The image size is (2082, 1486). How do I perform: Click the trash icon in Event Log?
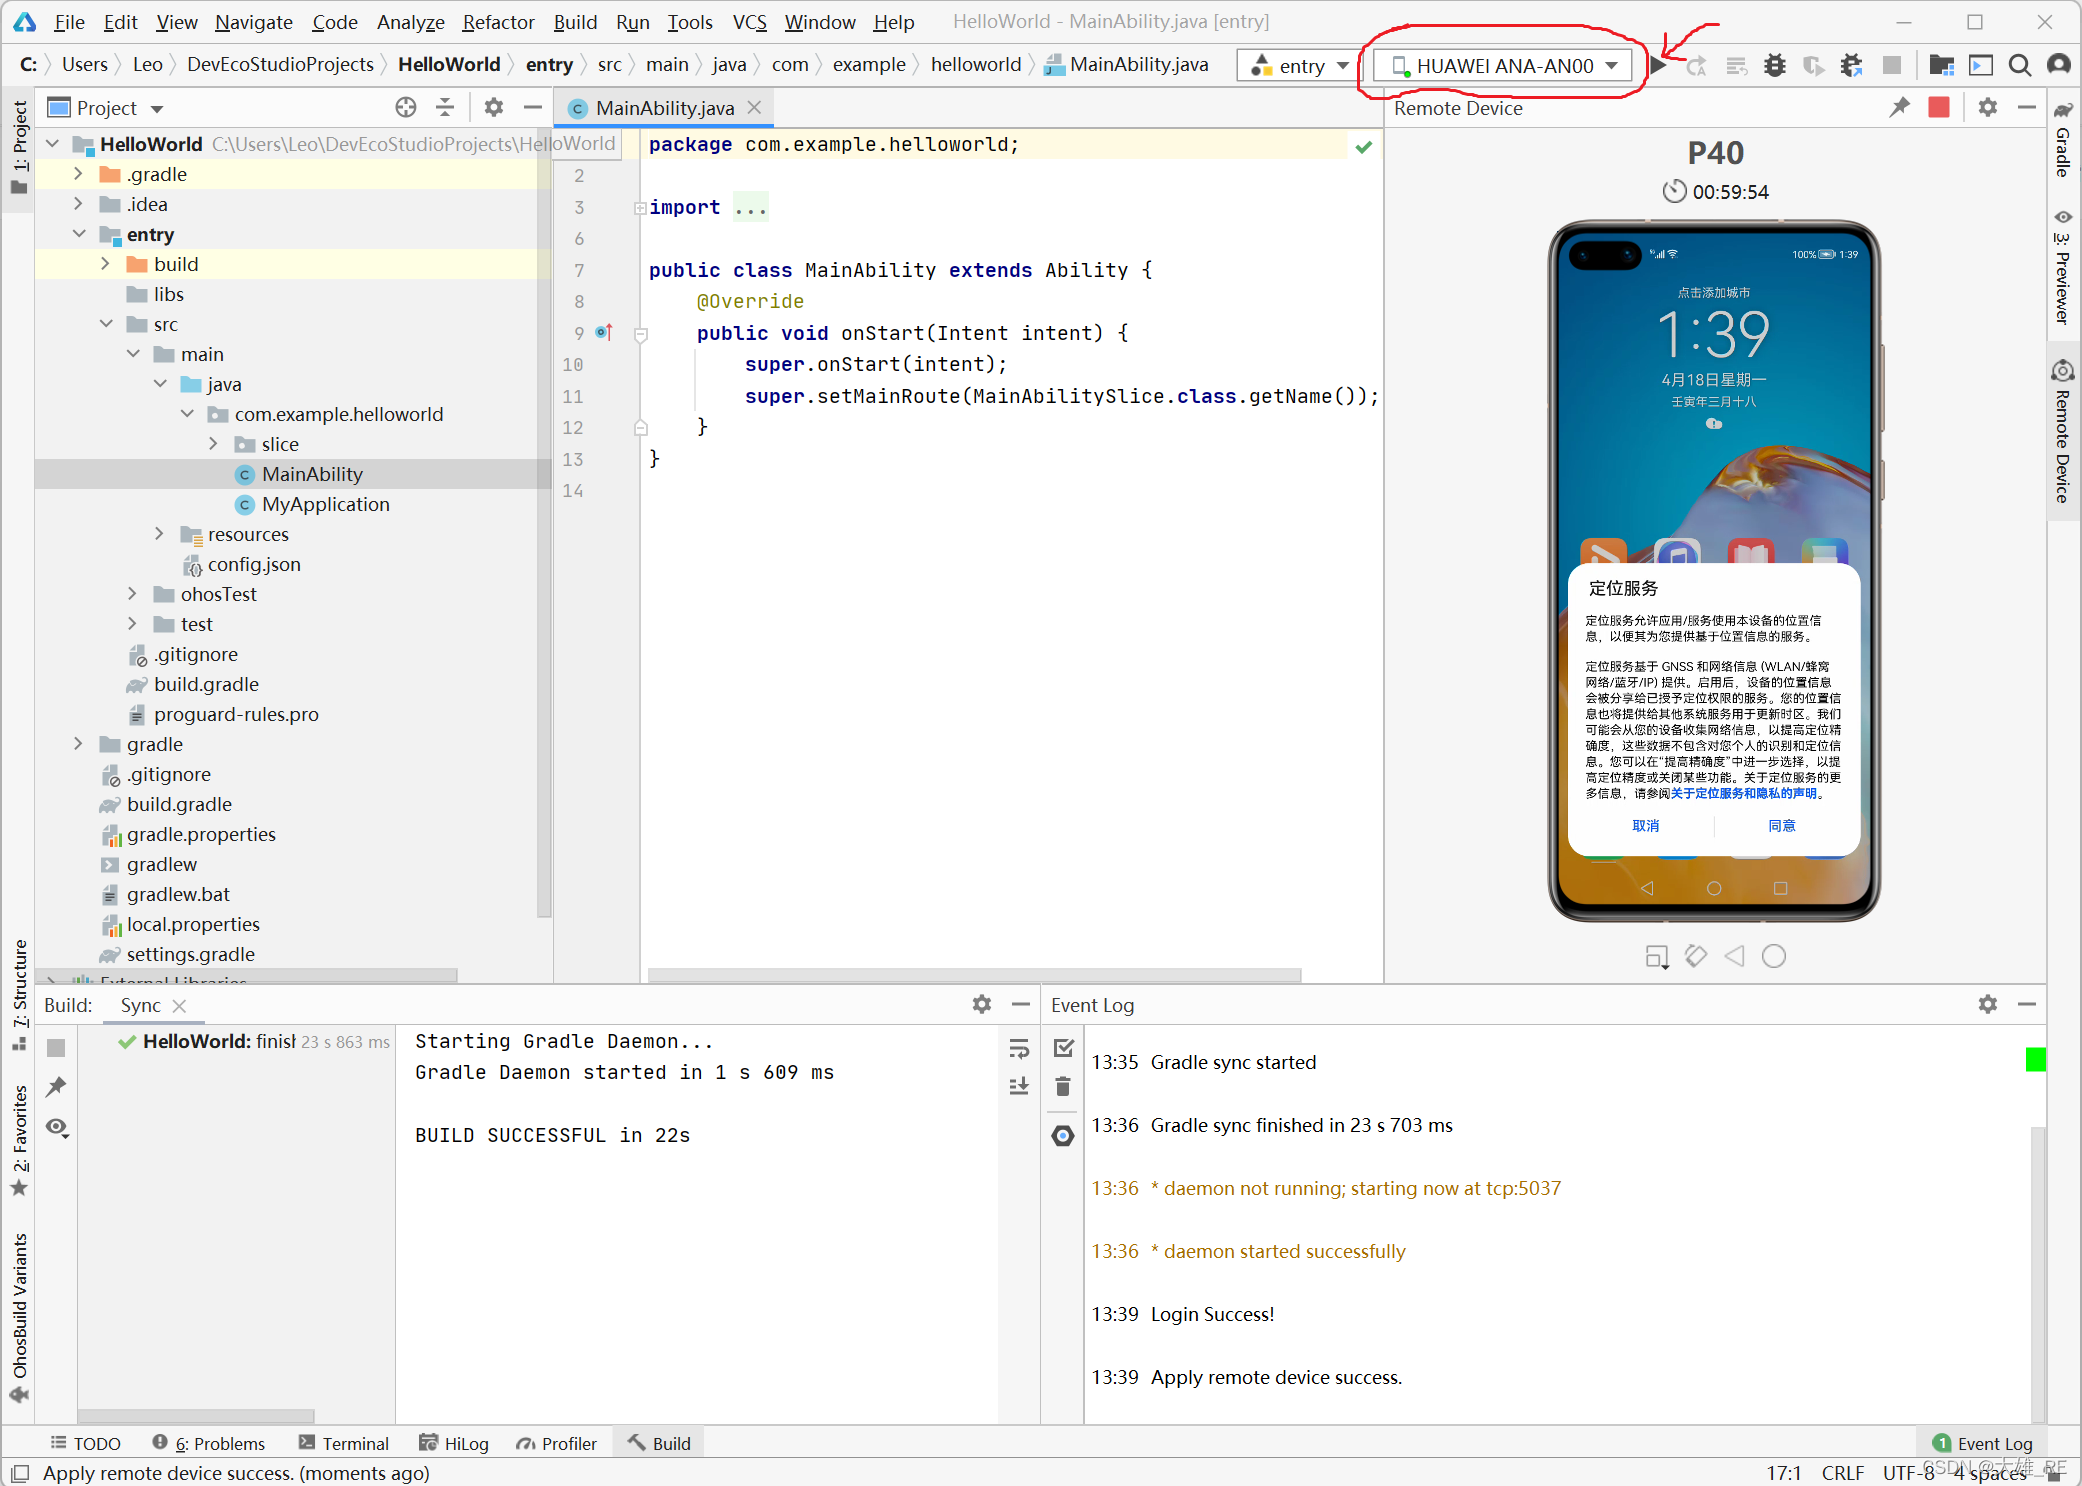click(1063, 1087)
